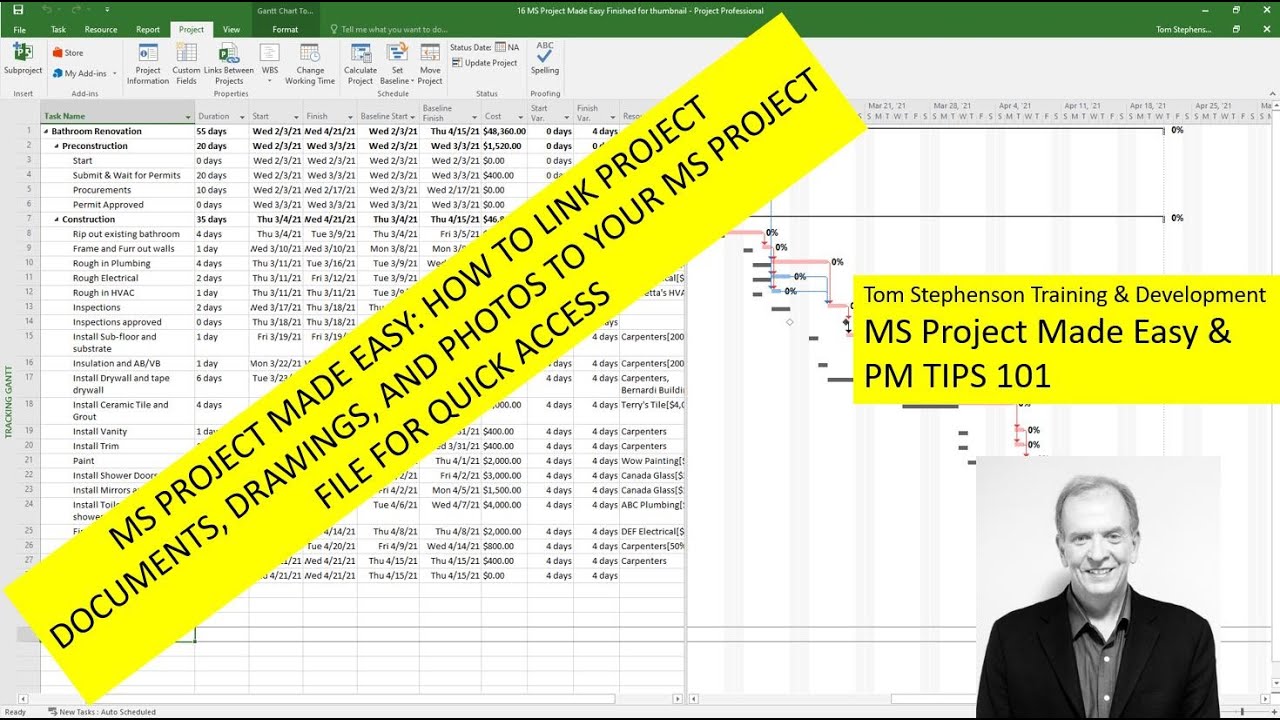Image resolution: width=1280 pixels, height=720 pixels.
Task: Select the 'Install Vanity' task
Action: [x=100, y=432]
